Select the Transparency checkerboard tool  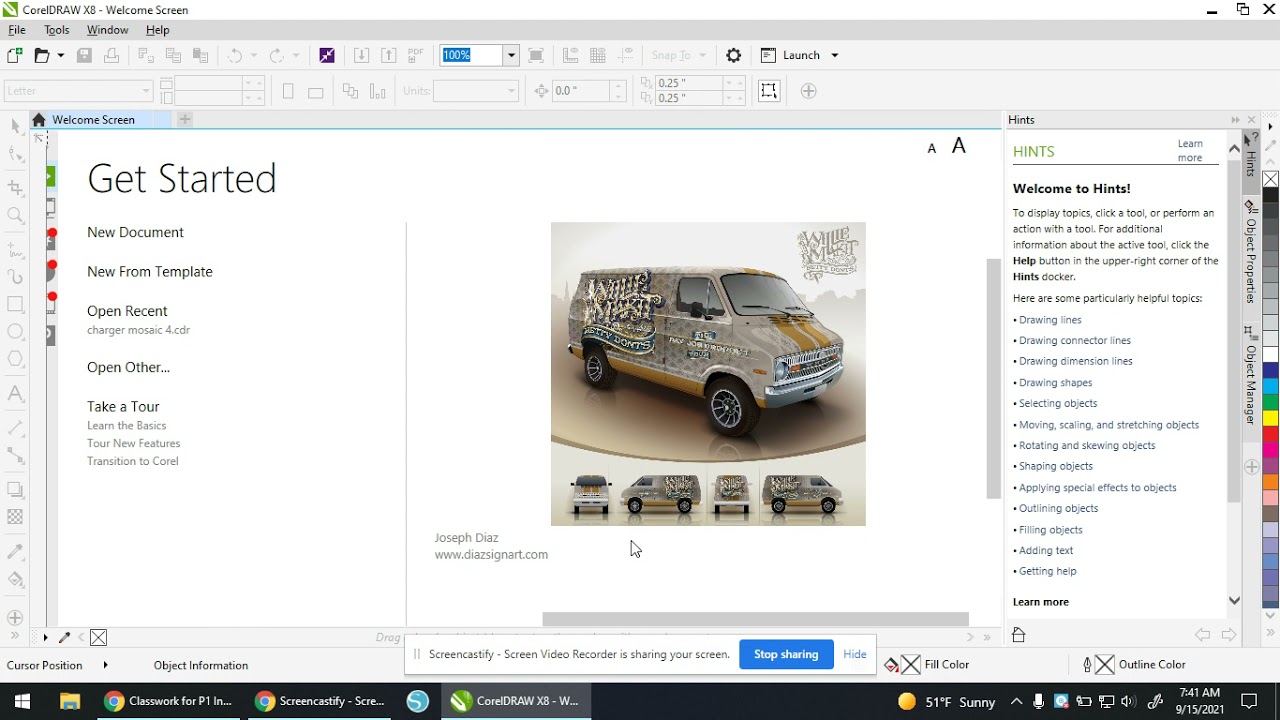pos(15,517)
